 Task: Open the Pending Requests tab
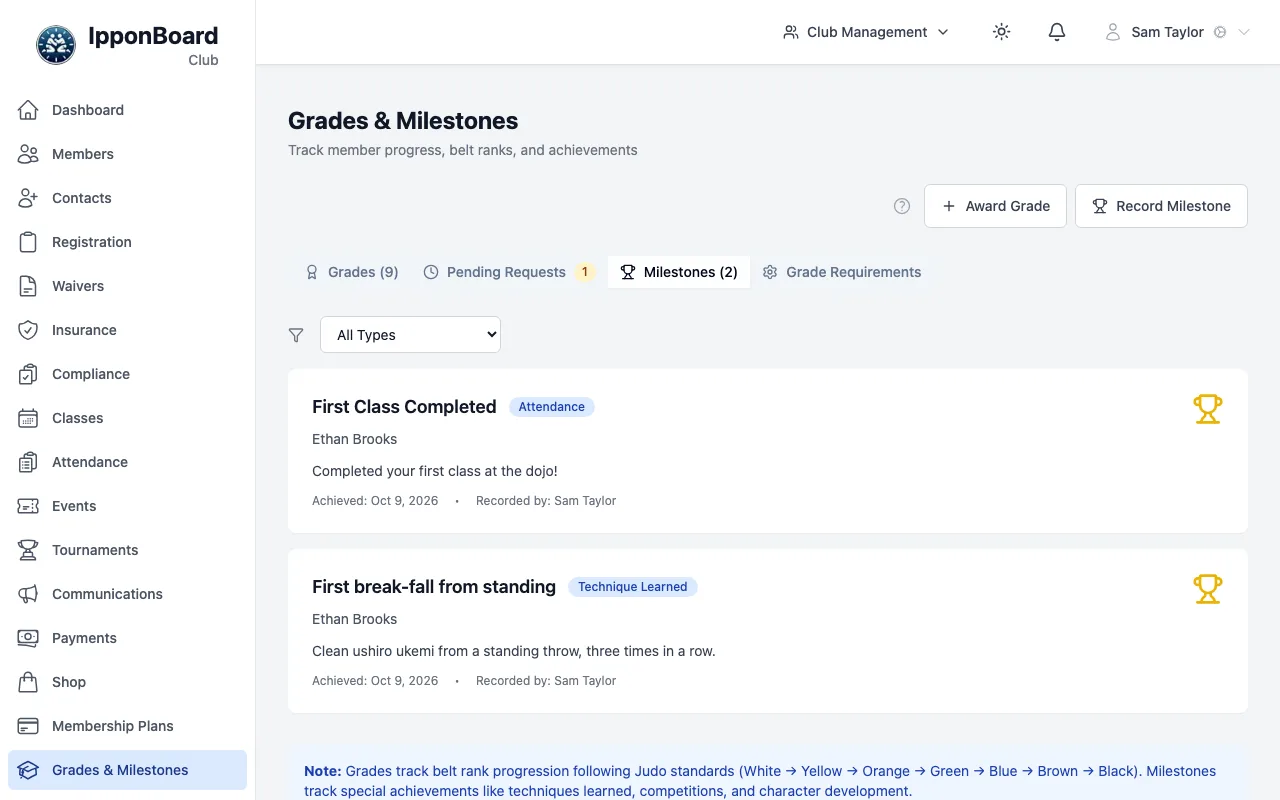click(x=509, y=272)
